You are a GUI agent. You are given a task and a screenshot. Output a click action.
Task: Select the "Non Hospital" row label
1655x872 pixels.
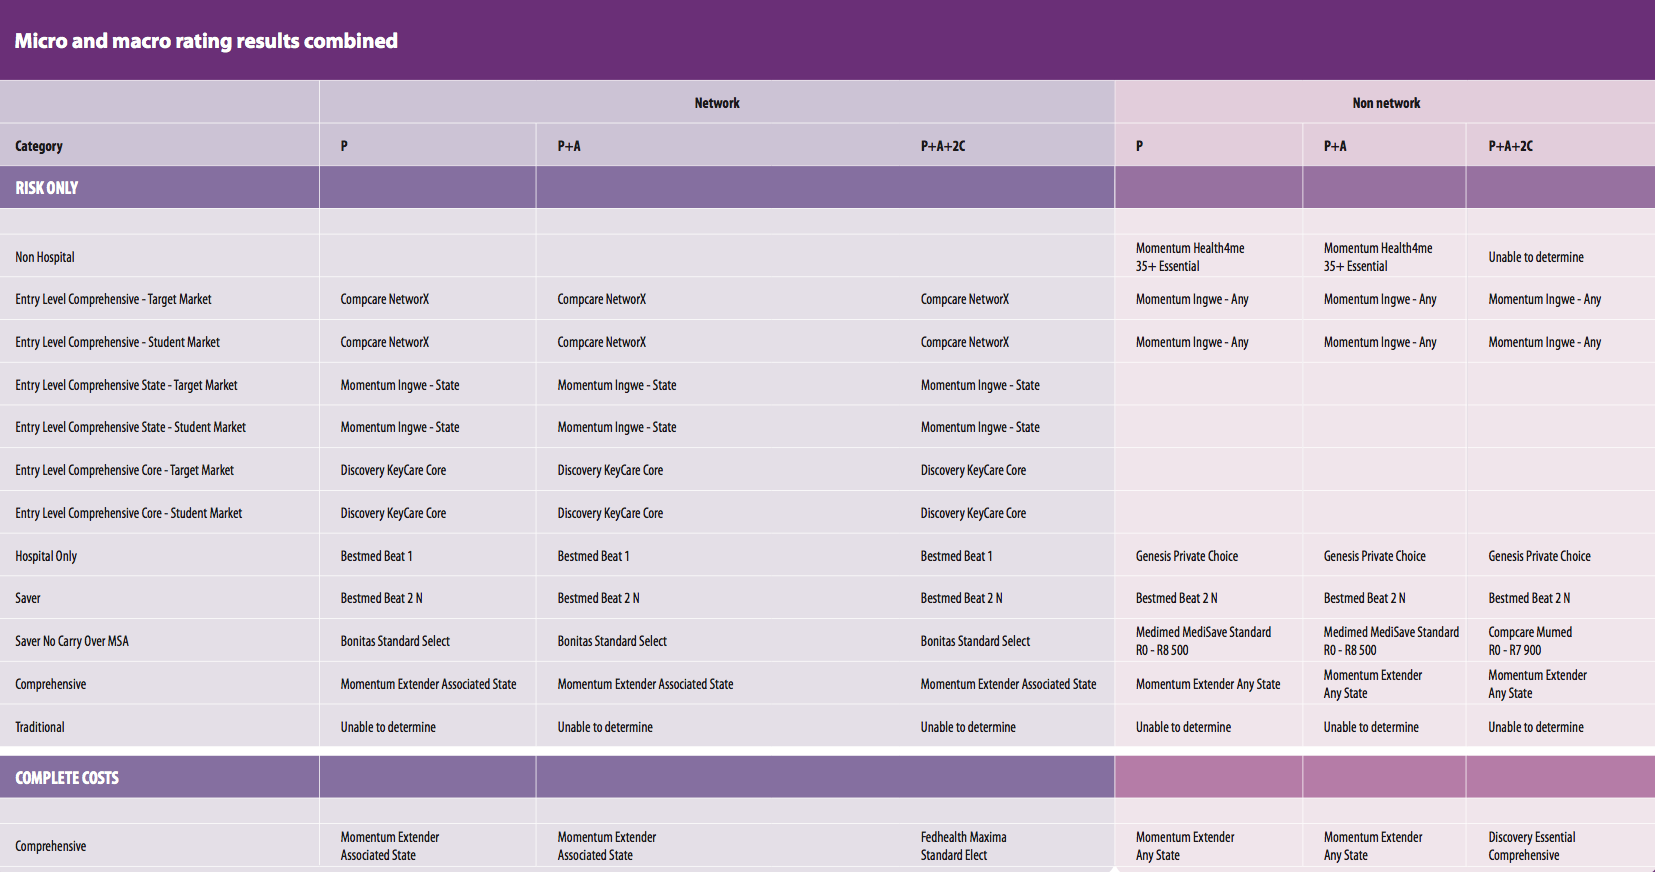click(45, 257)
